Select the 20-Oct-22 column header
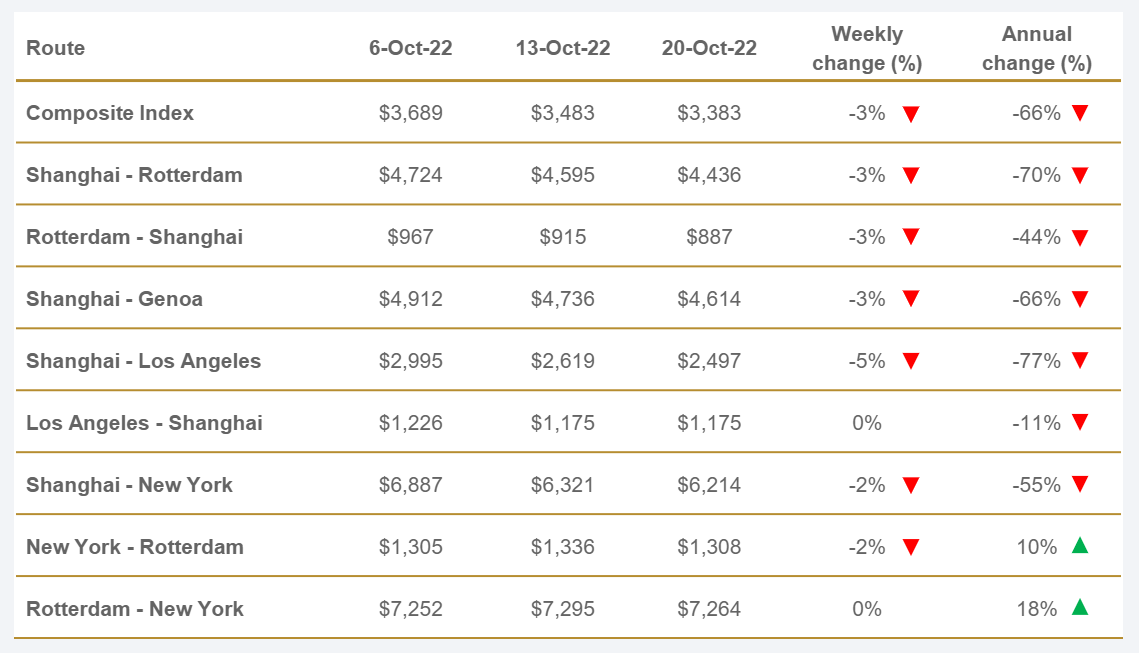 [709, 48]
